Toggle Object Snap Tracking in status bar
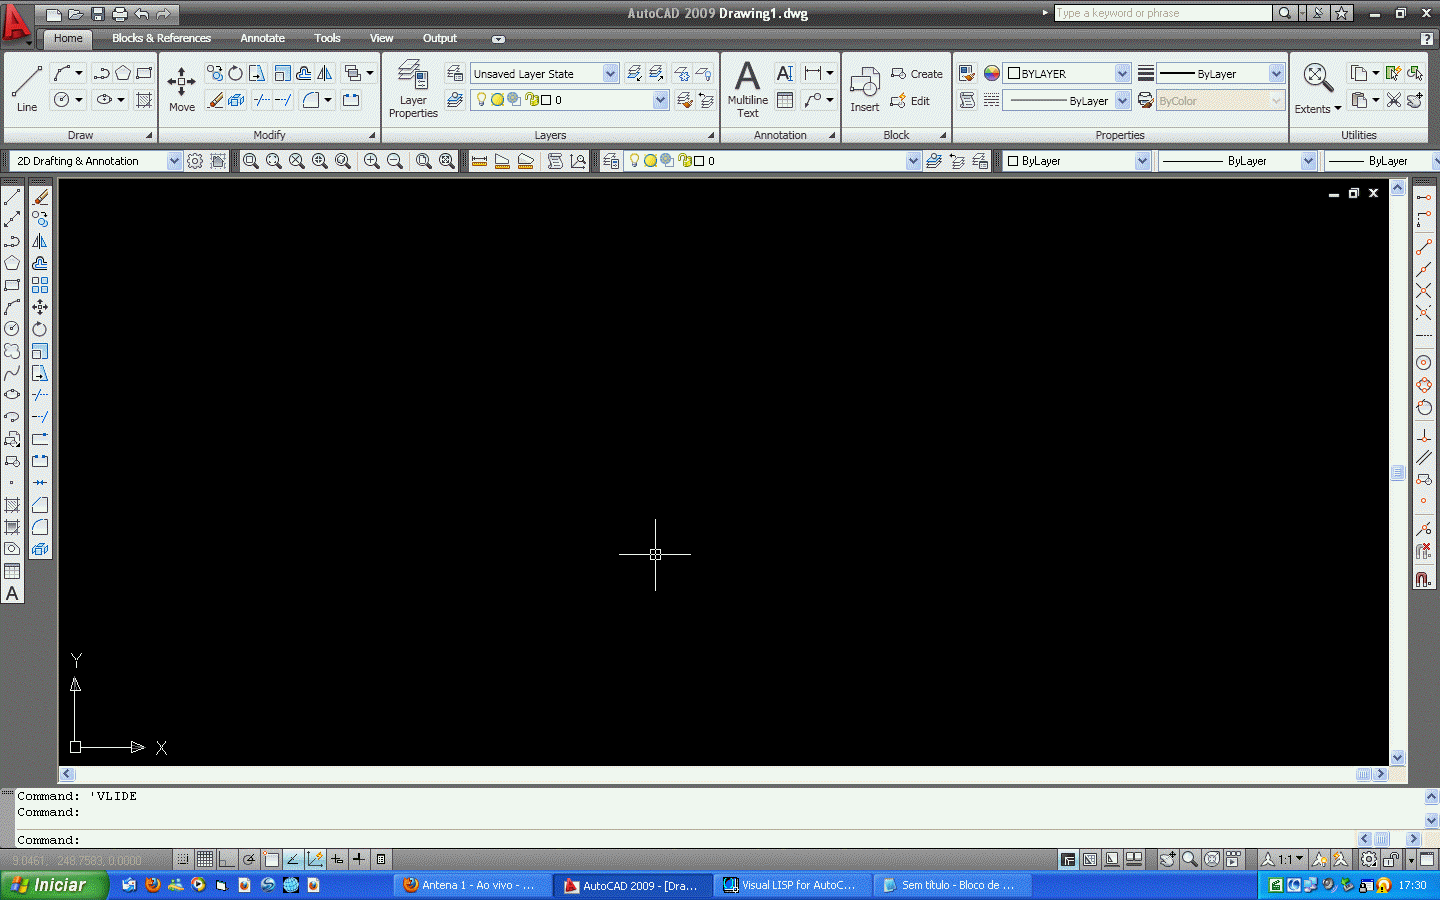 [293, 859]
